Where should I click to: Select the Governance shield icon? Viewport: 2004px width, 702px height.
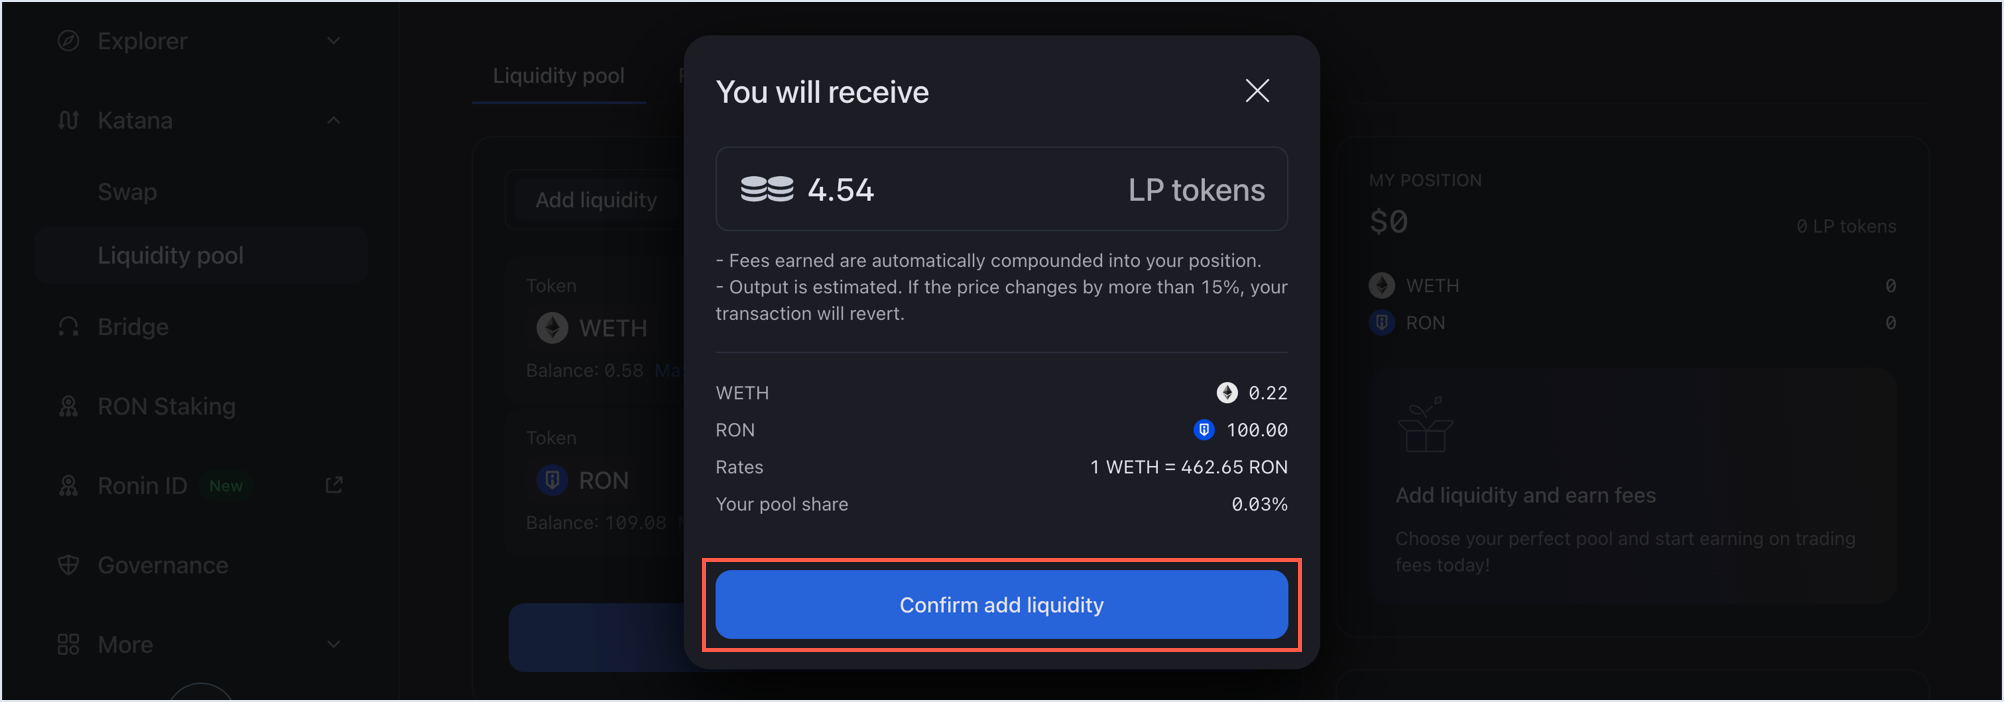click(67, 565)
